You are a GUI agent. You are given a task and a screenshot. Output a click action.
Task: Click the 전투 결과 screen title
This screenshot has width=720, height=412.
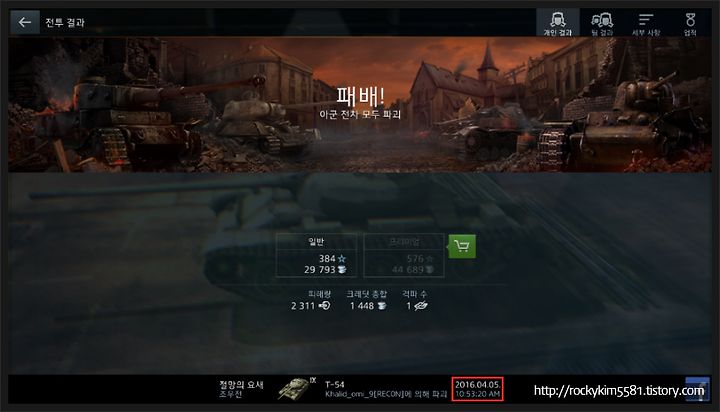click(65, 23)
